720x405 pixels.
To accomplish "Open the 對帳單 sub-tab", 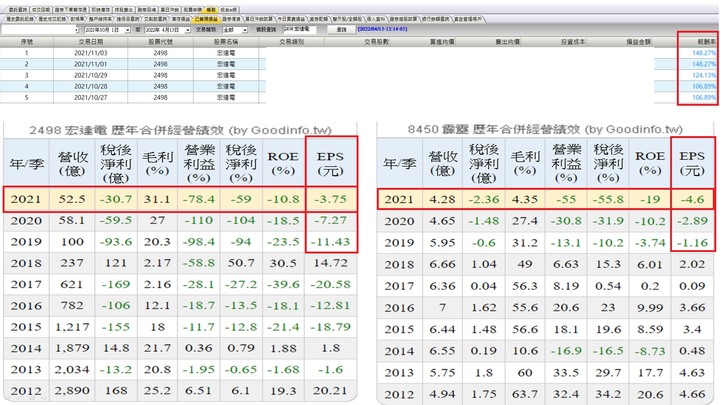I will coord(77,19).
